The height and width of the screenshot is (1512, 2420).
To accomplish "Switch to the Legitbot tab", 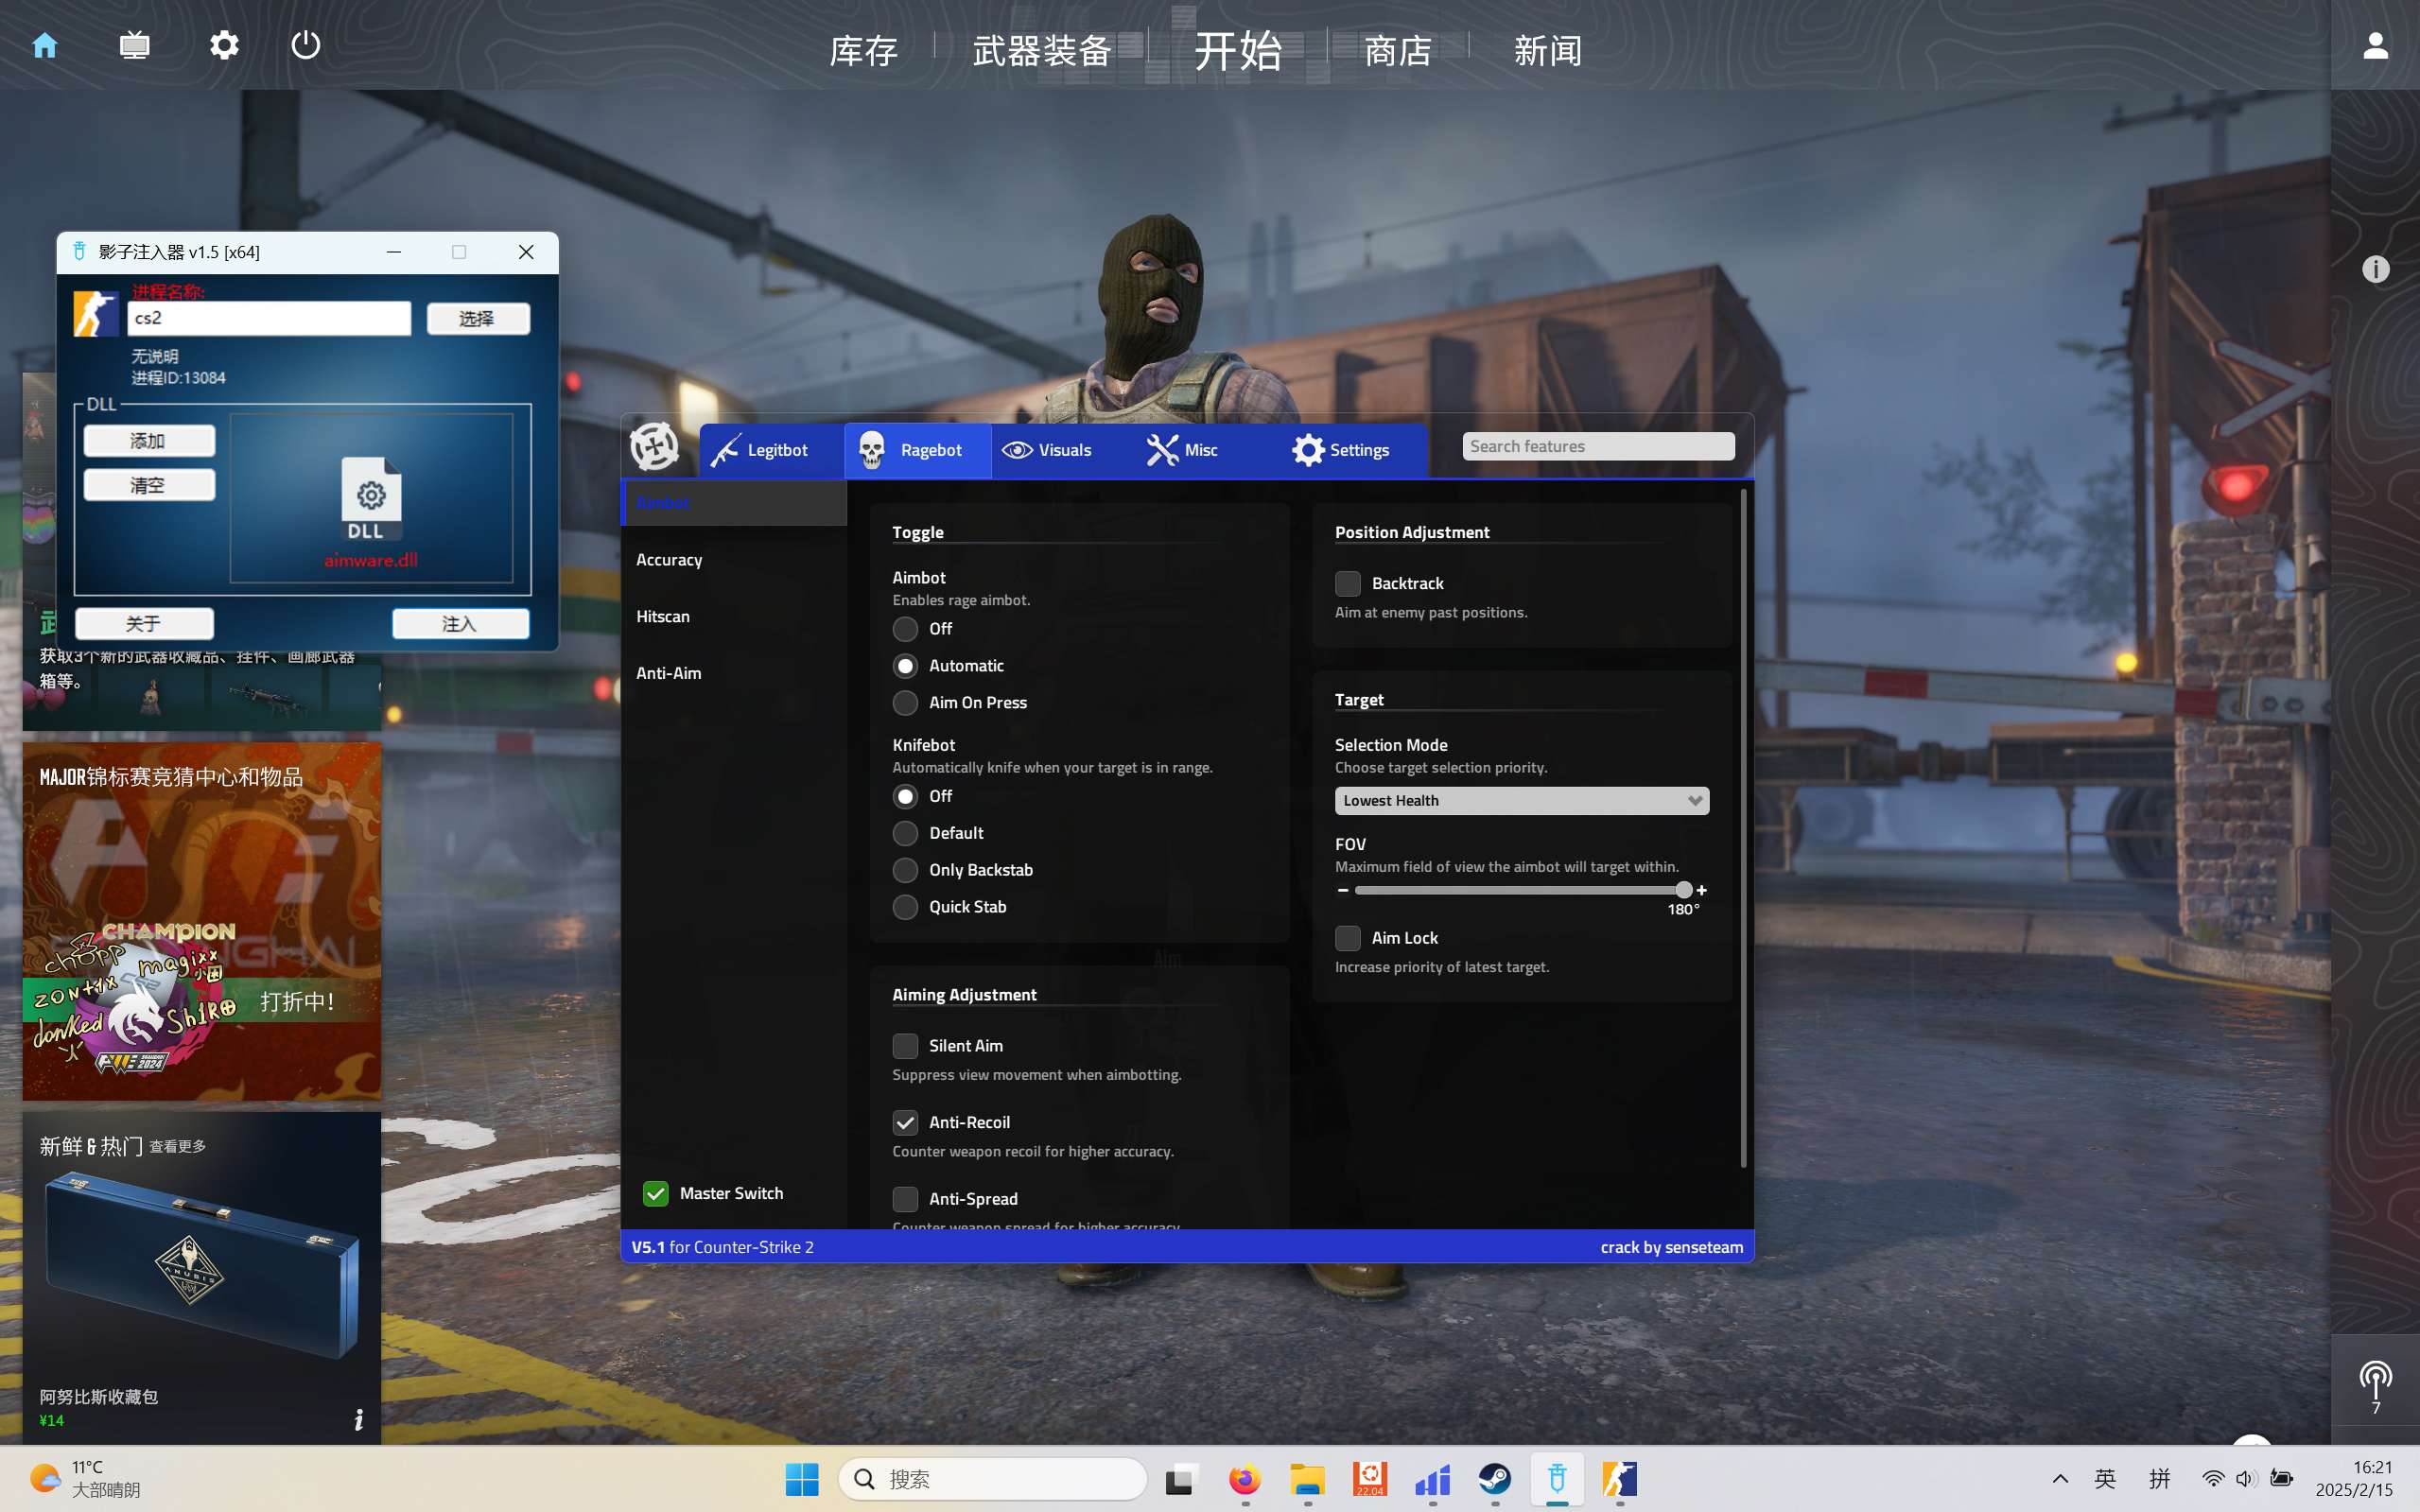I will click(x=771, y=450).
